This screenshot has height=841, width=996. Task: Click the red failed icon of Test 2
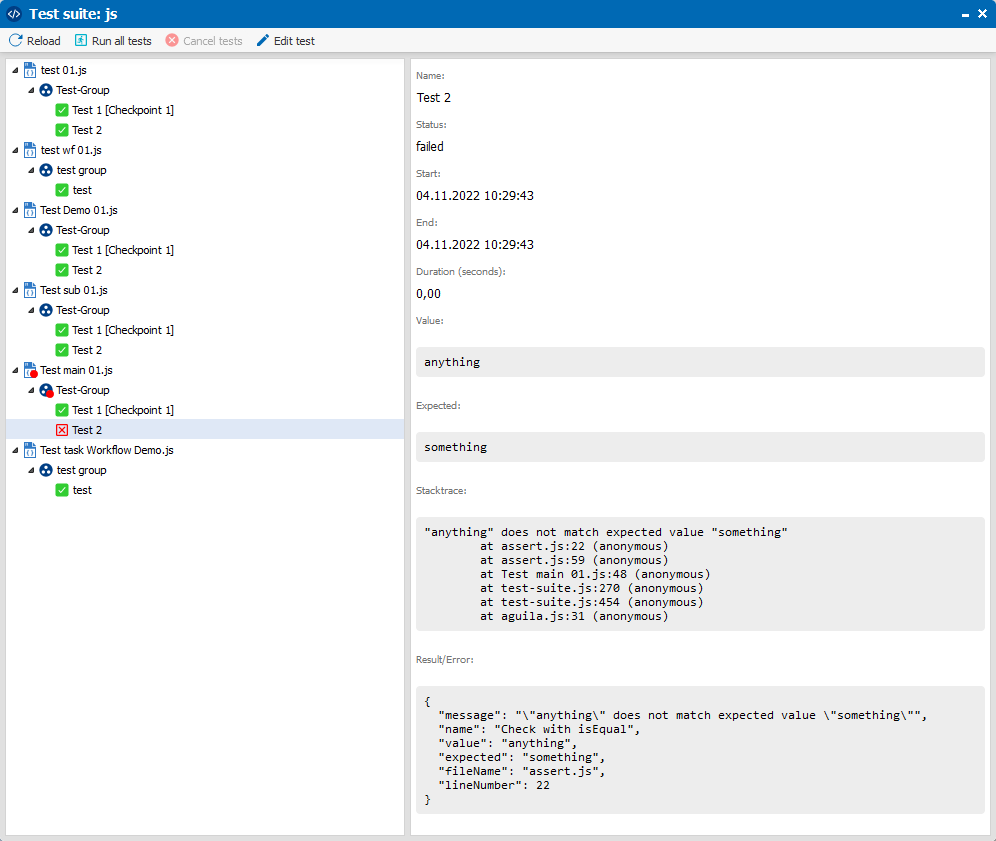click(62, 430)
